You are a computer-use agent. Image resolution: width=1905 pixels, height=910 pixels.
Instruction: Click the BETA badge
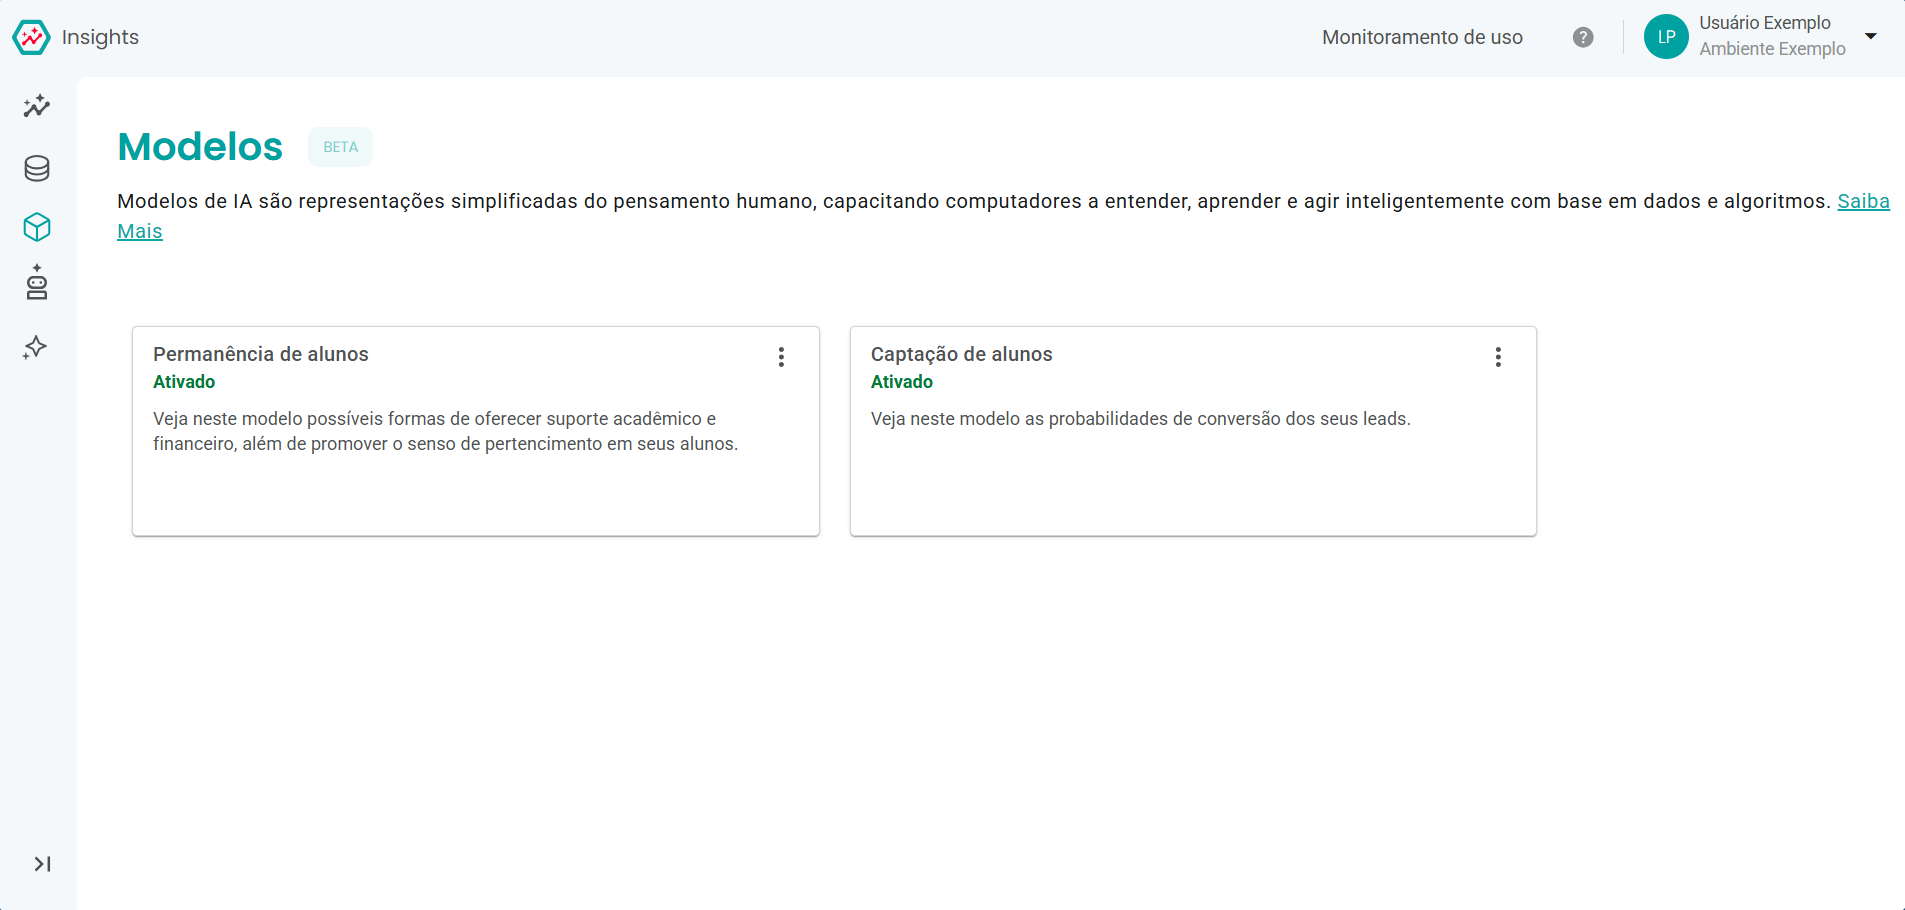[340, 147]
